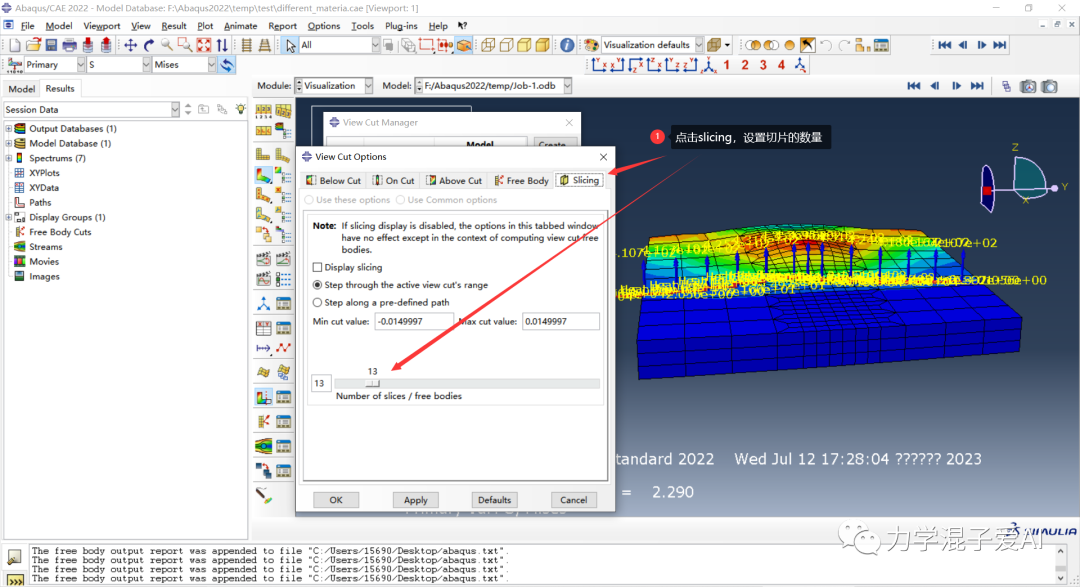Open the Model ODB file dropdown
Image resolution: width=1080 pixels, height=587 pixels.
pos(493,86)
